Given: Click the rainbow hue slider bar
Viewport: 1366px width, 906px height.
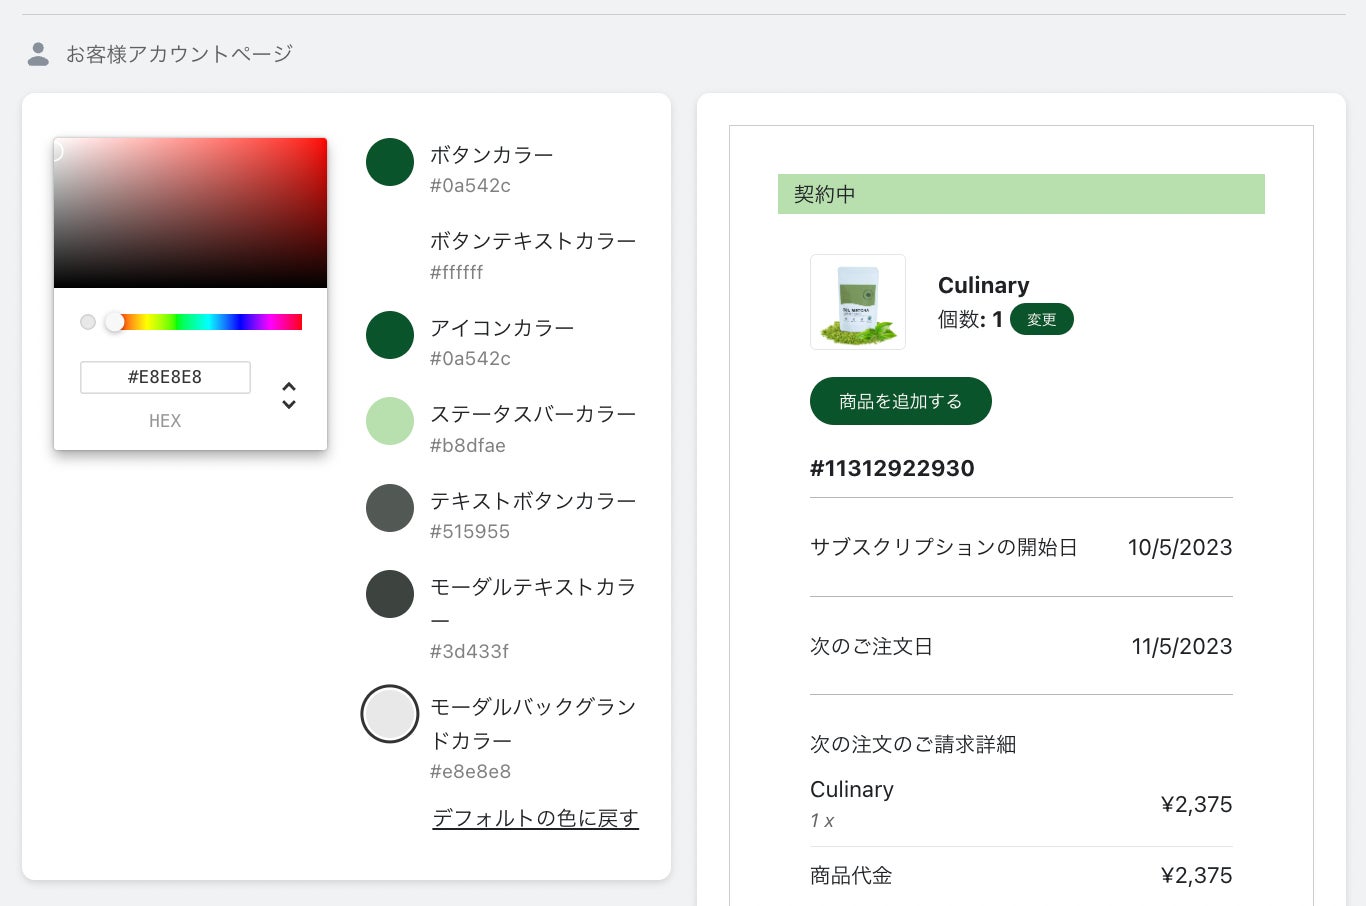Looking at the screenshot, I should [x=210, y=322].
